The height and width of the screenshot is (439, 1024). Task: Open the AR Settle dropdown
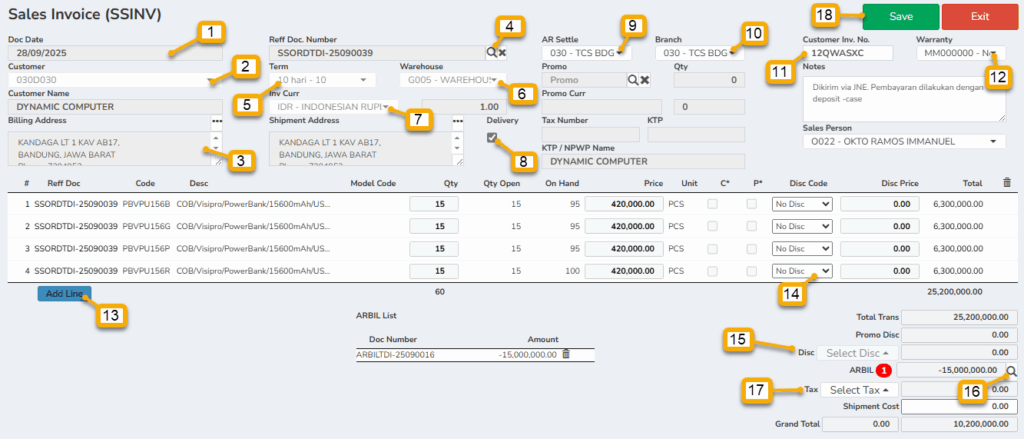point(584,52)
